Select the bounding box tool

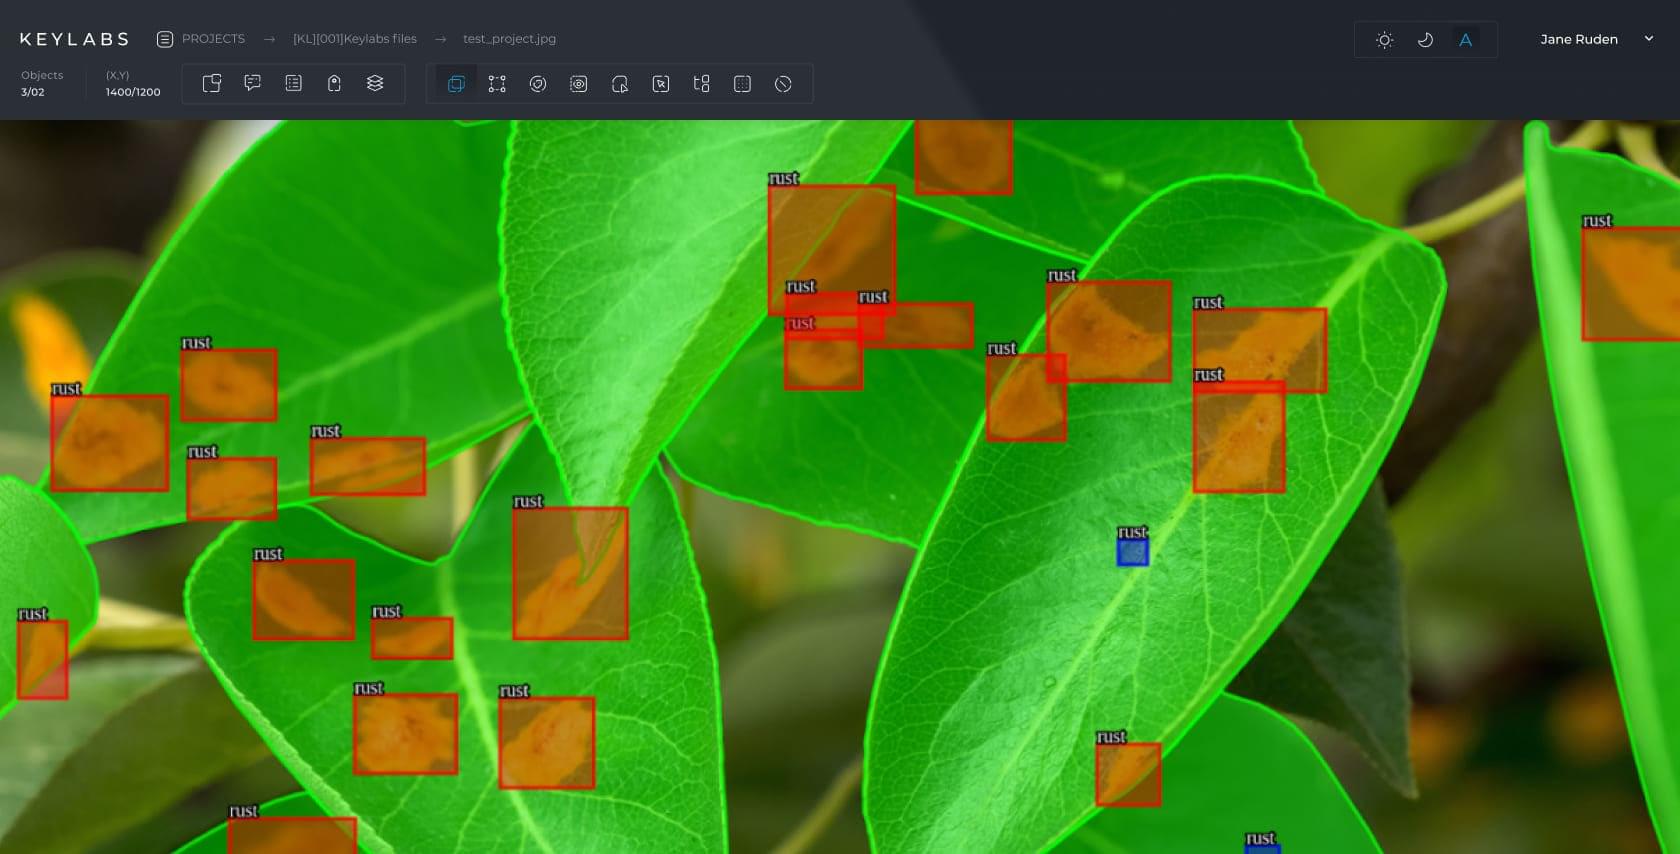[456, 84]
